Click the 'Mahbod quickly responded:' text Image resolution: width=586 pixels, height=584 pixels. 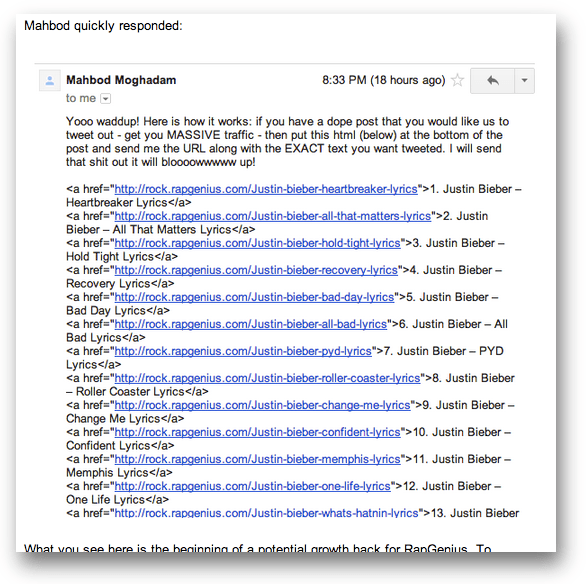tap(103, 26)
